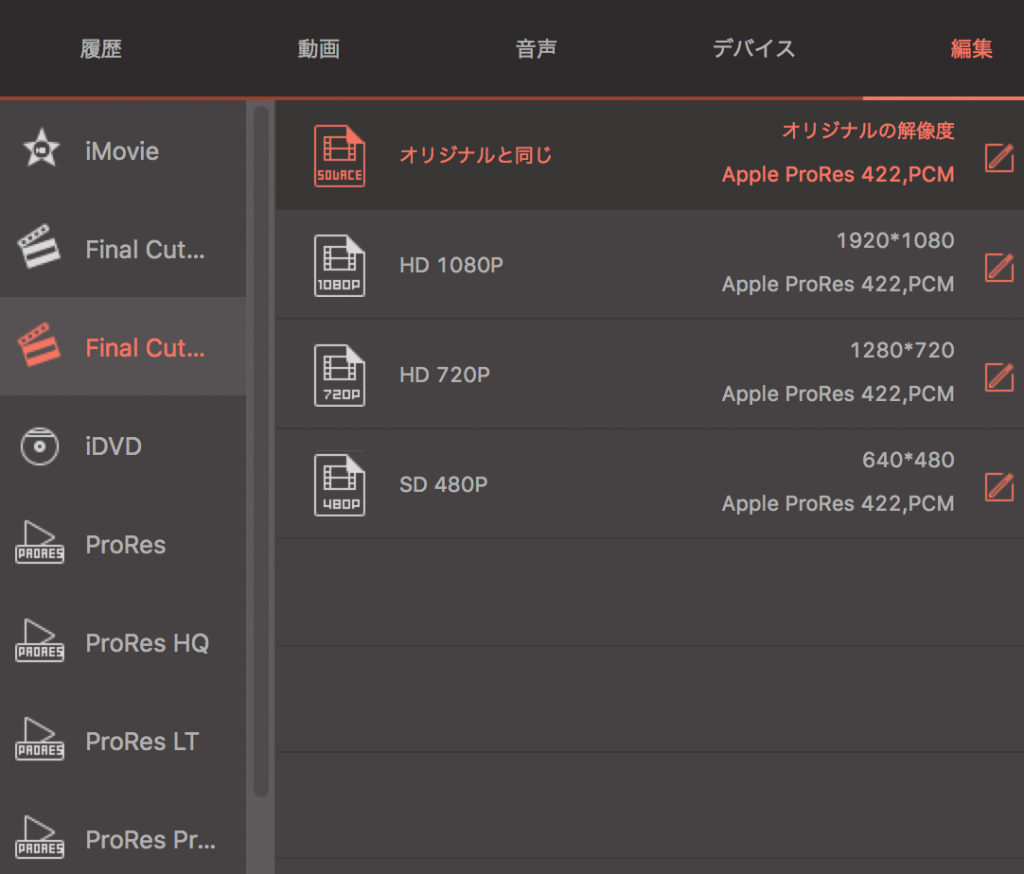Select the 編集 tab
Image resolution: width=1024 pixels, height=874 pixels.
coord(971,49)
